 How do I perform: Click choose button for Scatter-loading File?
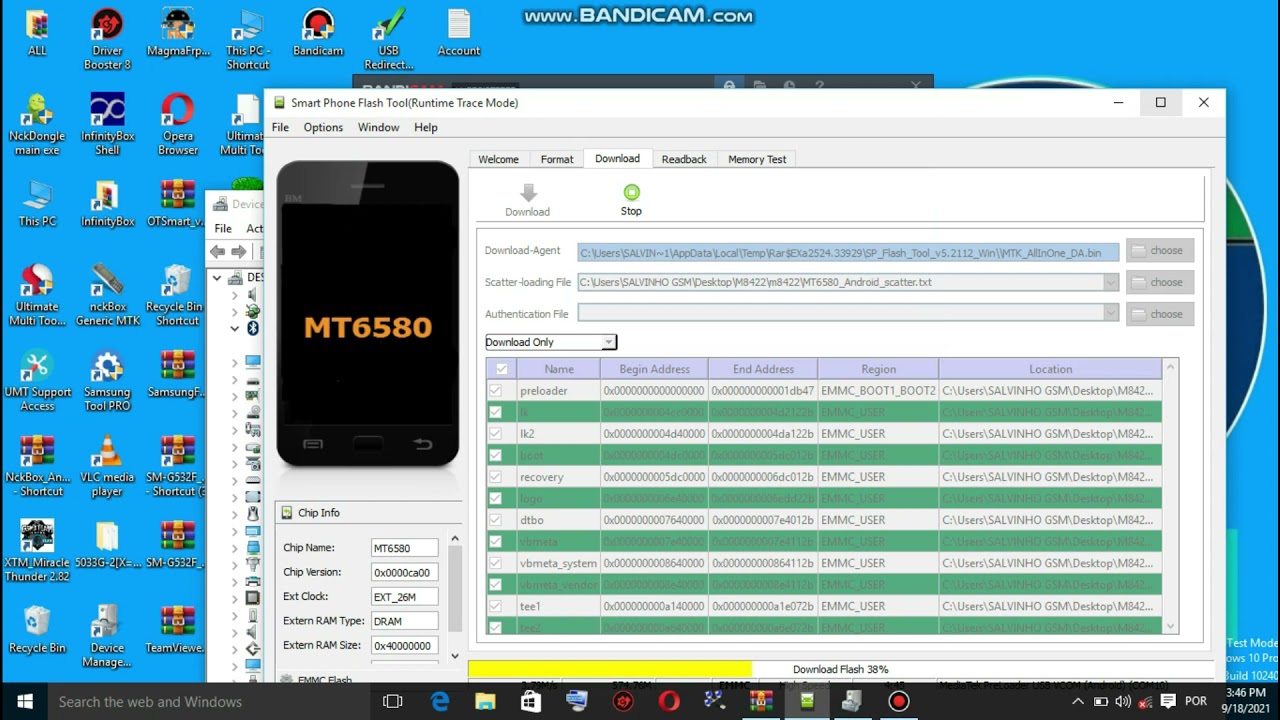tap(1160, 282)
